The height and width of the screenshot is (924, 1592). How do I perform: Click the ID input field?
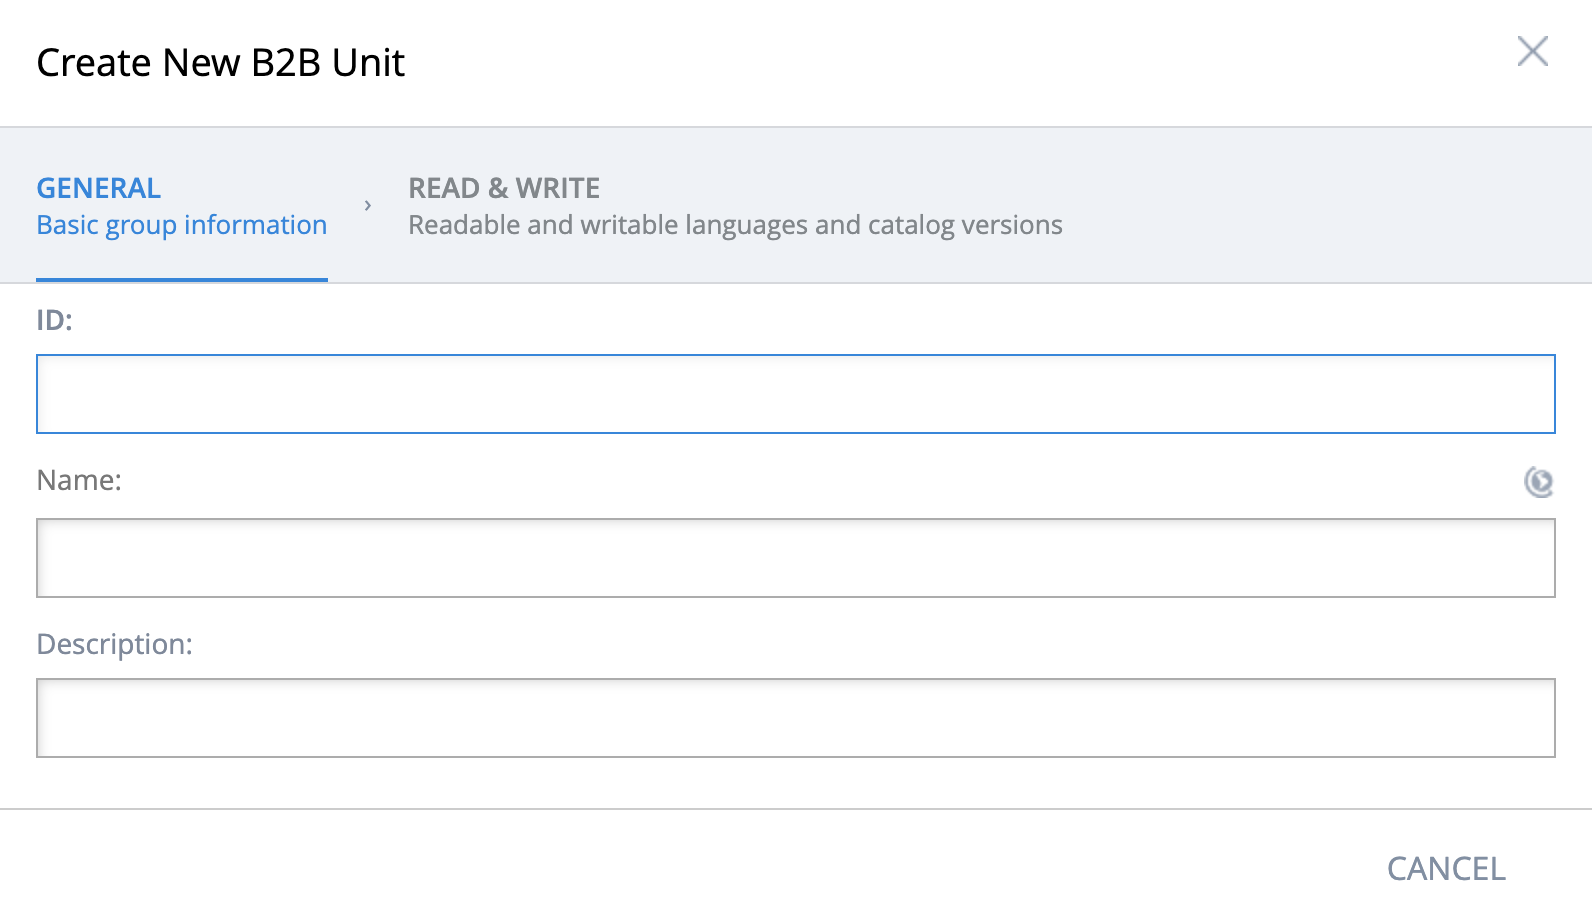796,394
